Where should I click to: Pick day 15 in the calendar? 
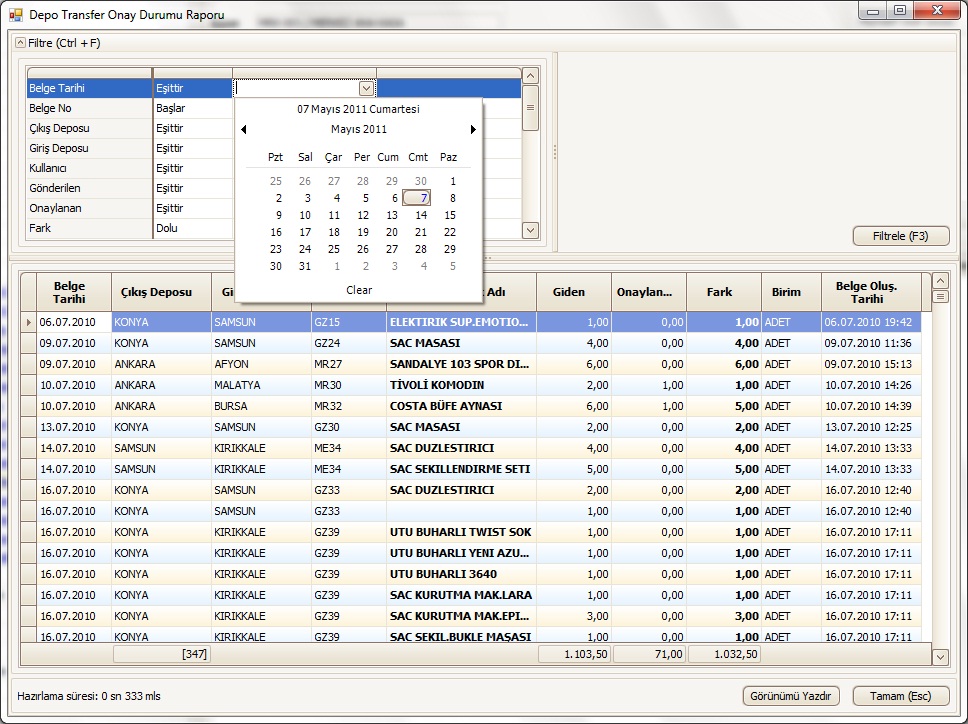[450, 215]
